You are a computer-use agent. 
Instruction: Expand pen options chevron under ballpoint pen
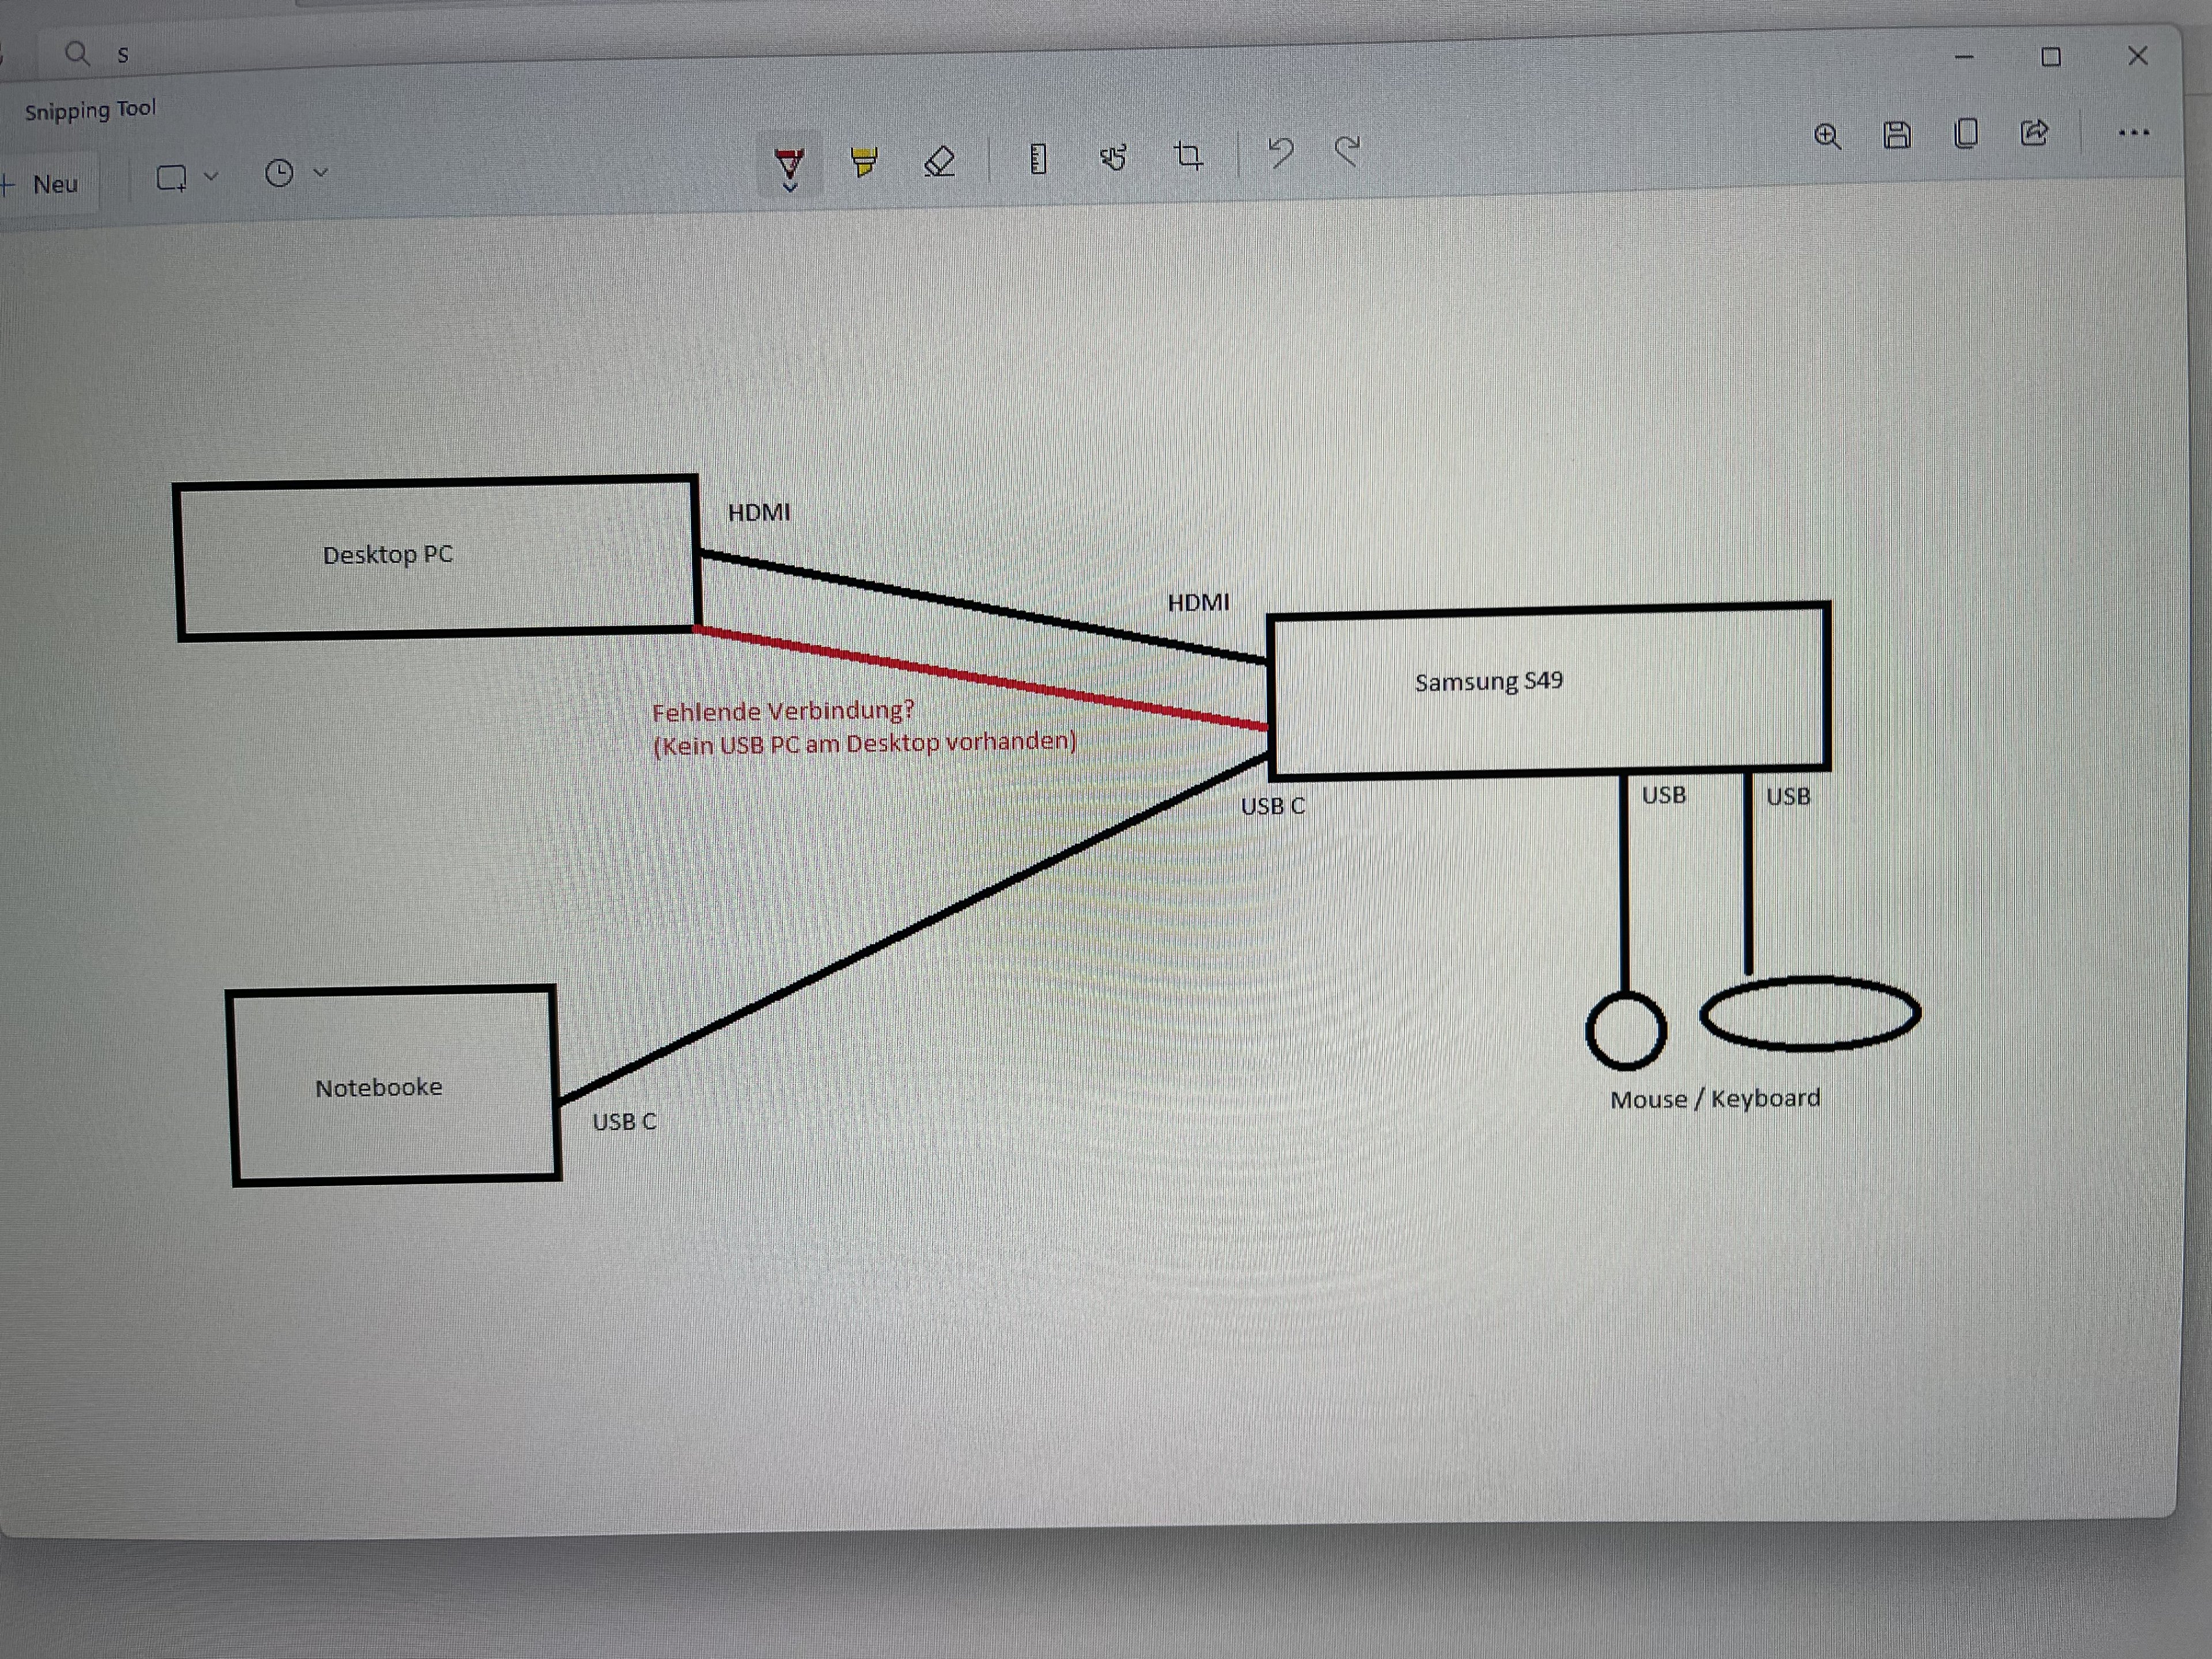point(790,187)
